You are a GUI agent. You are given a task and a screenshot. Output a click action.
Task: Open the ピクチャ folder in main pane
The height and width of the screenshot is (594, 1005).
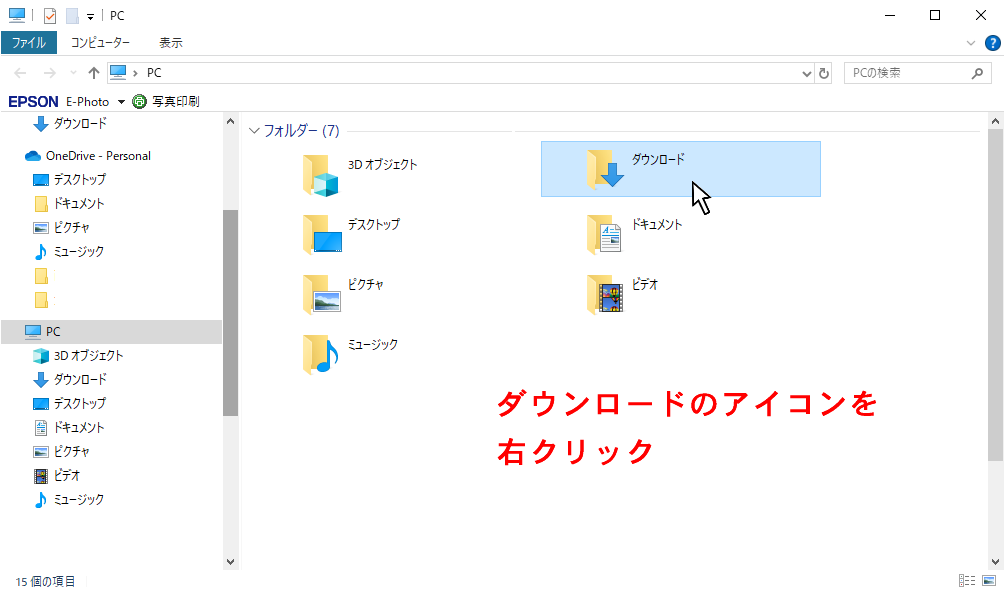pos(343,294)
